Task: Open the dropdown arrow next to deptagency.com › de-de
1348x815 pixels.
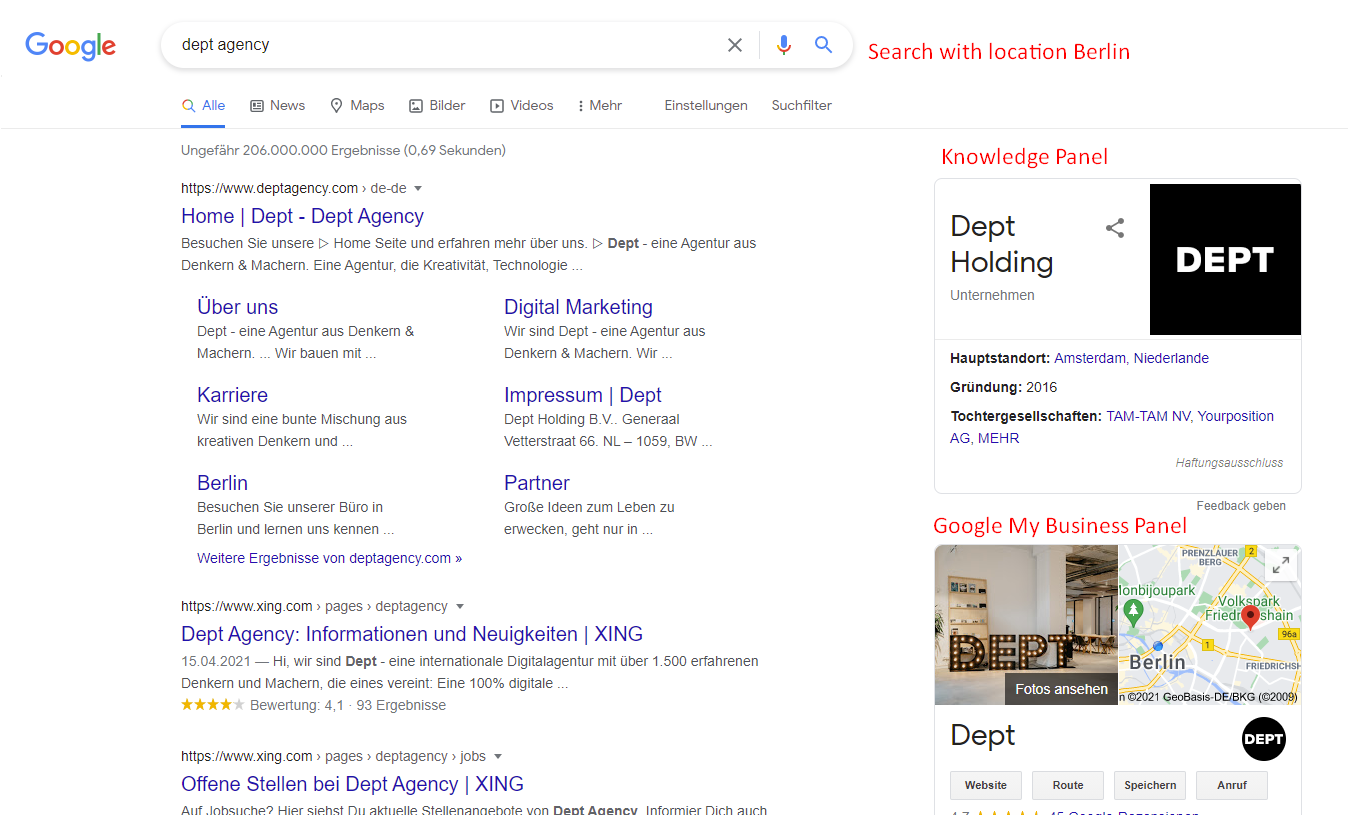Action: coord(418,188)
